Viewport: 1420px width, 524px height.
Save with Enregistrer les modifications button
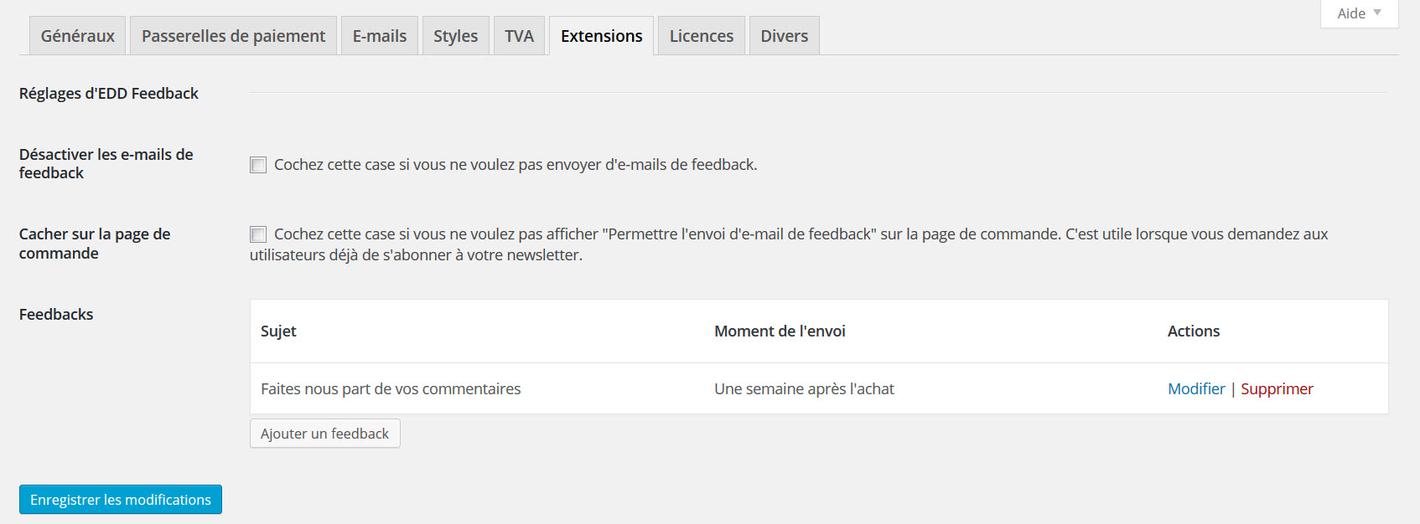(x=120, y=500)
